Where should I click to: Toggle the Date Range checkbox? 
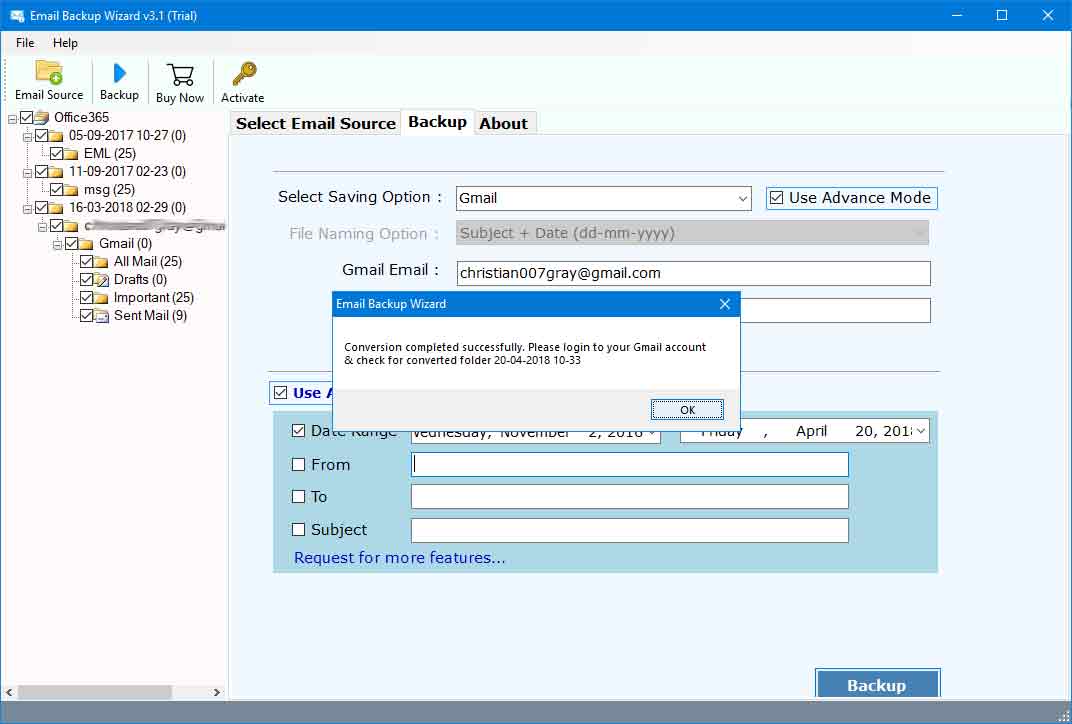pos(298,431)
